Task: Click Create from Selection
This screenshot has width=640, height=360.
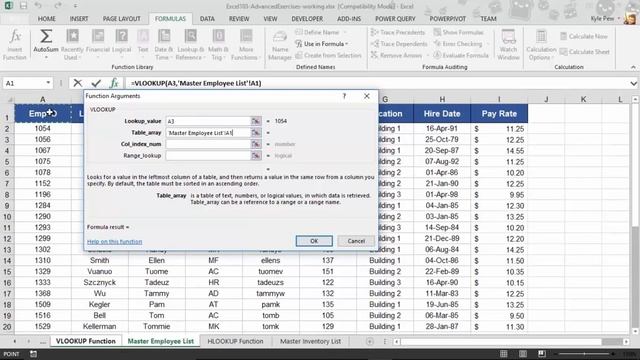Action: (x=328, y=55)
